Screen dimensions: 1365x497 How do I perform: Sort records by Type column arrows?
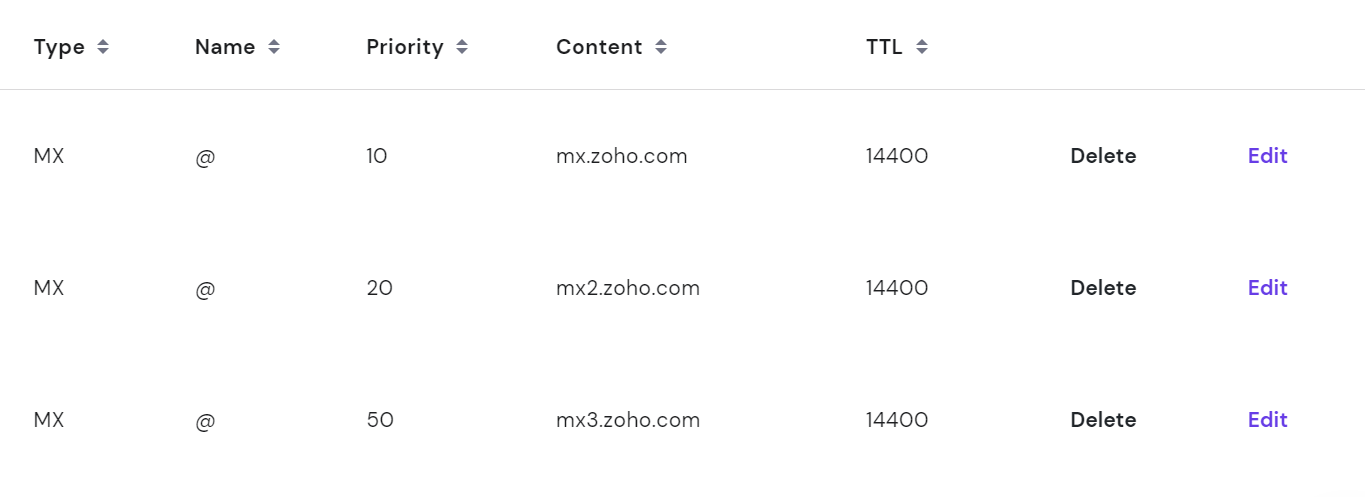tap(103, 47)
